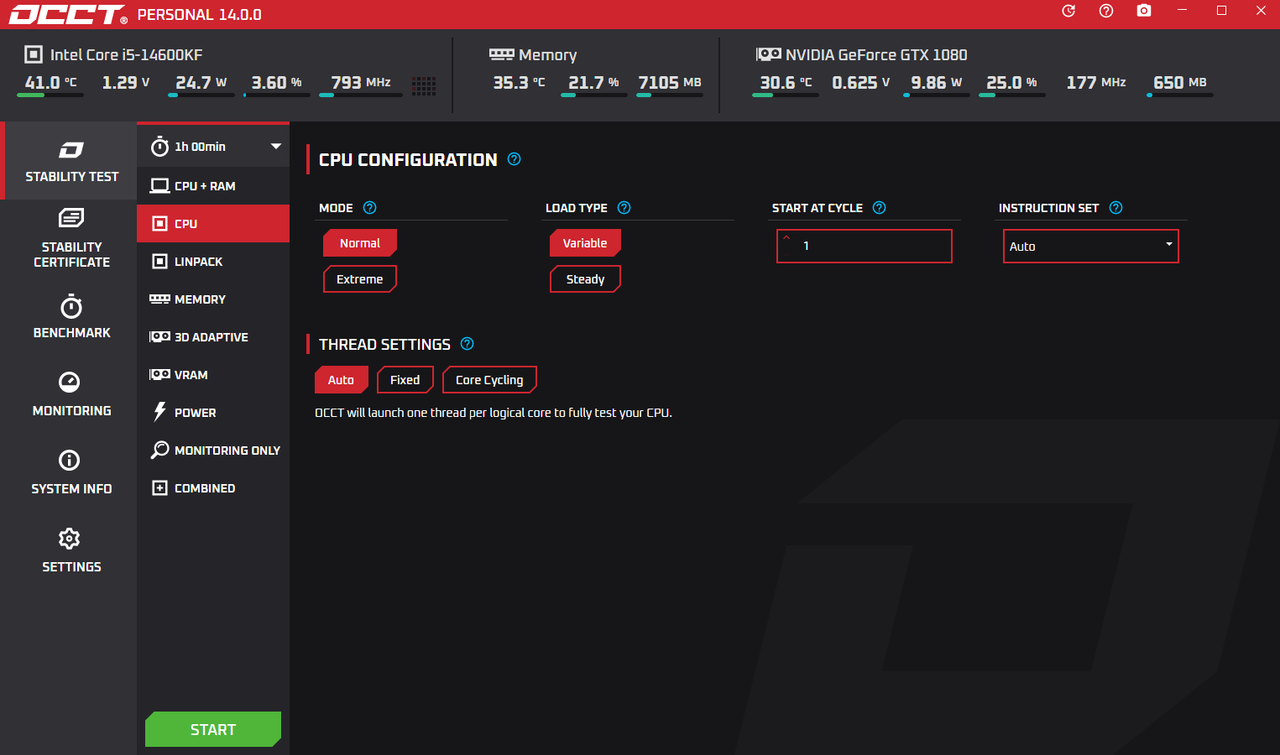The image size is (1280, 755).
Task: Click the GPU power 9.86 W reading
Action: pyautogui.click(x=936, y=83)
